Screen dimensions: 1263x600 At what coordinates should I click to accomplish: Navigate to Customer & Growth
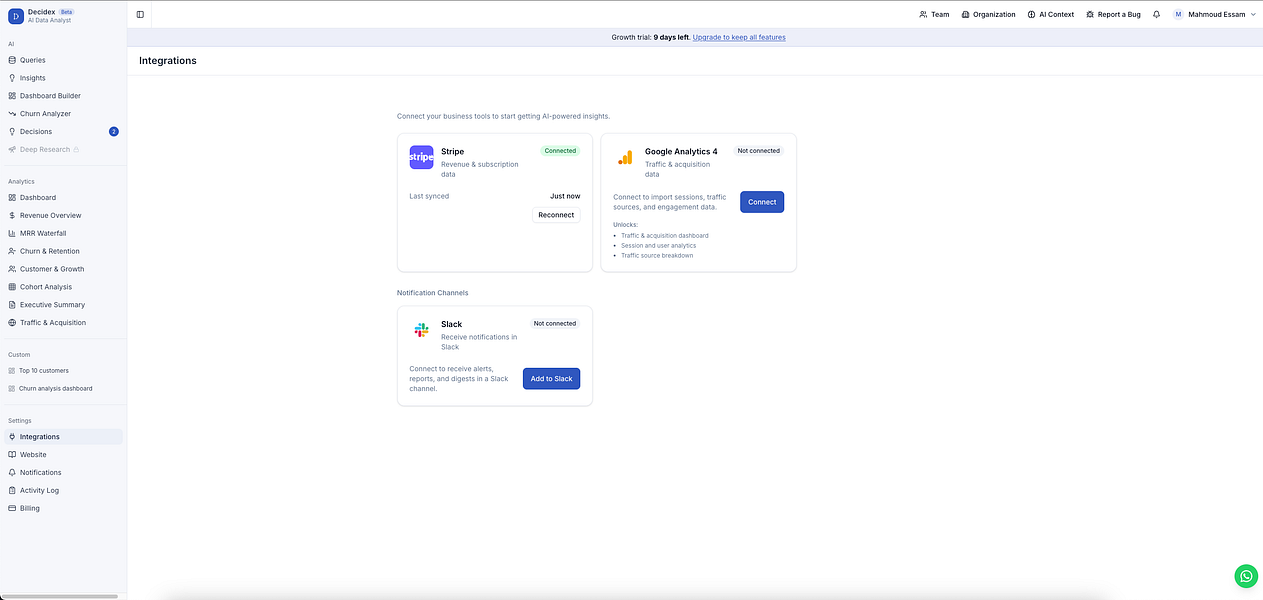pyautogui.click(x=63, y=269)
